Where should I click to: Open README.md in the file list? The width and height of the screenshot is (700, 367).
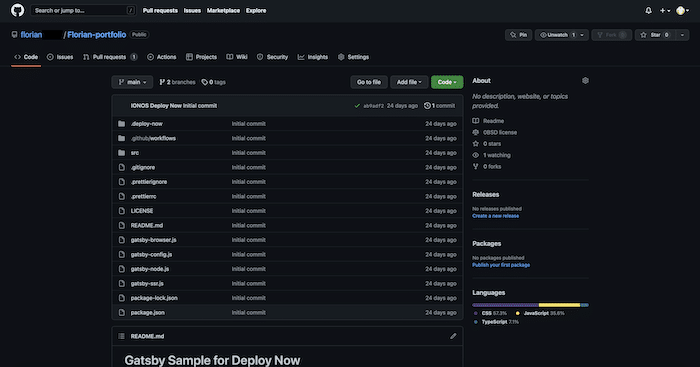[x=147, y=225]
